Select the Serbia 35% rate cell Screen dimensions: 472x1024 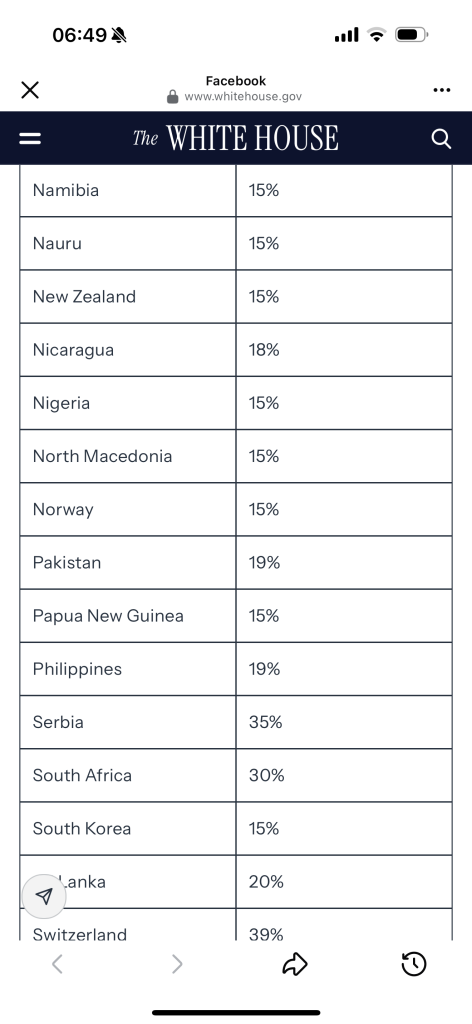click(x=344, y=722)
